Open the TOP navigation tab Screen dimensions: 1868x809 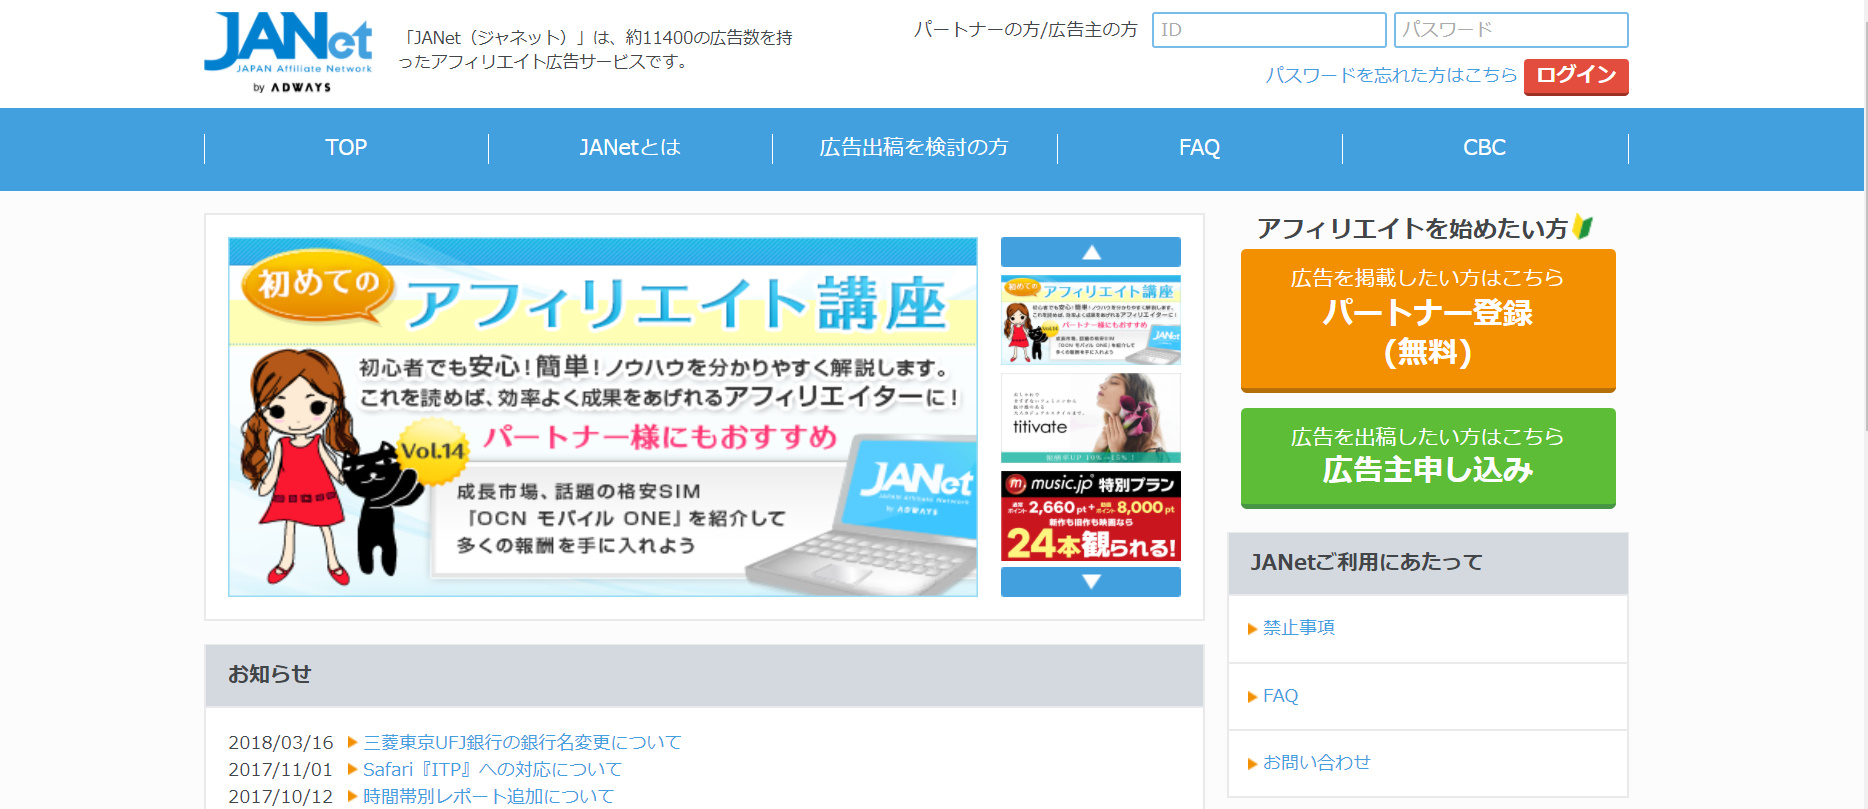tap(346, 148)
